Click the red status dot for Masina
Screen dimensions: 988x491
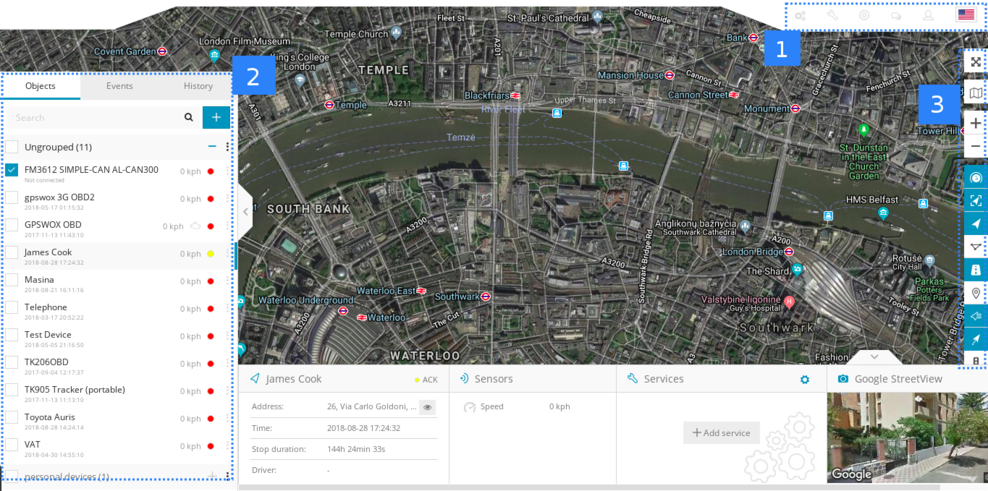[x=210, y=282]
